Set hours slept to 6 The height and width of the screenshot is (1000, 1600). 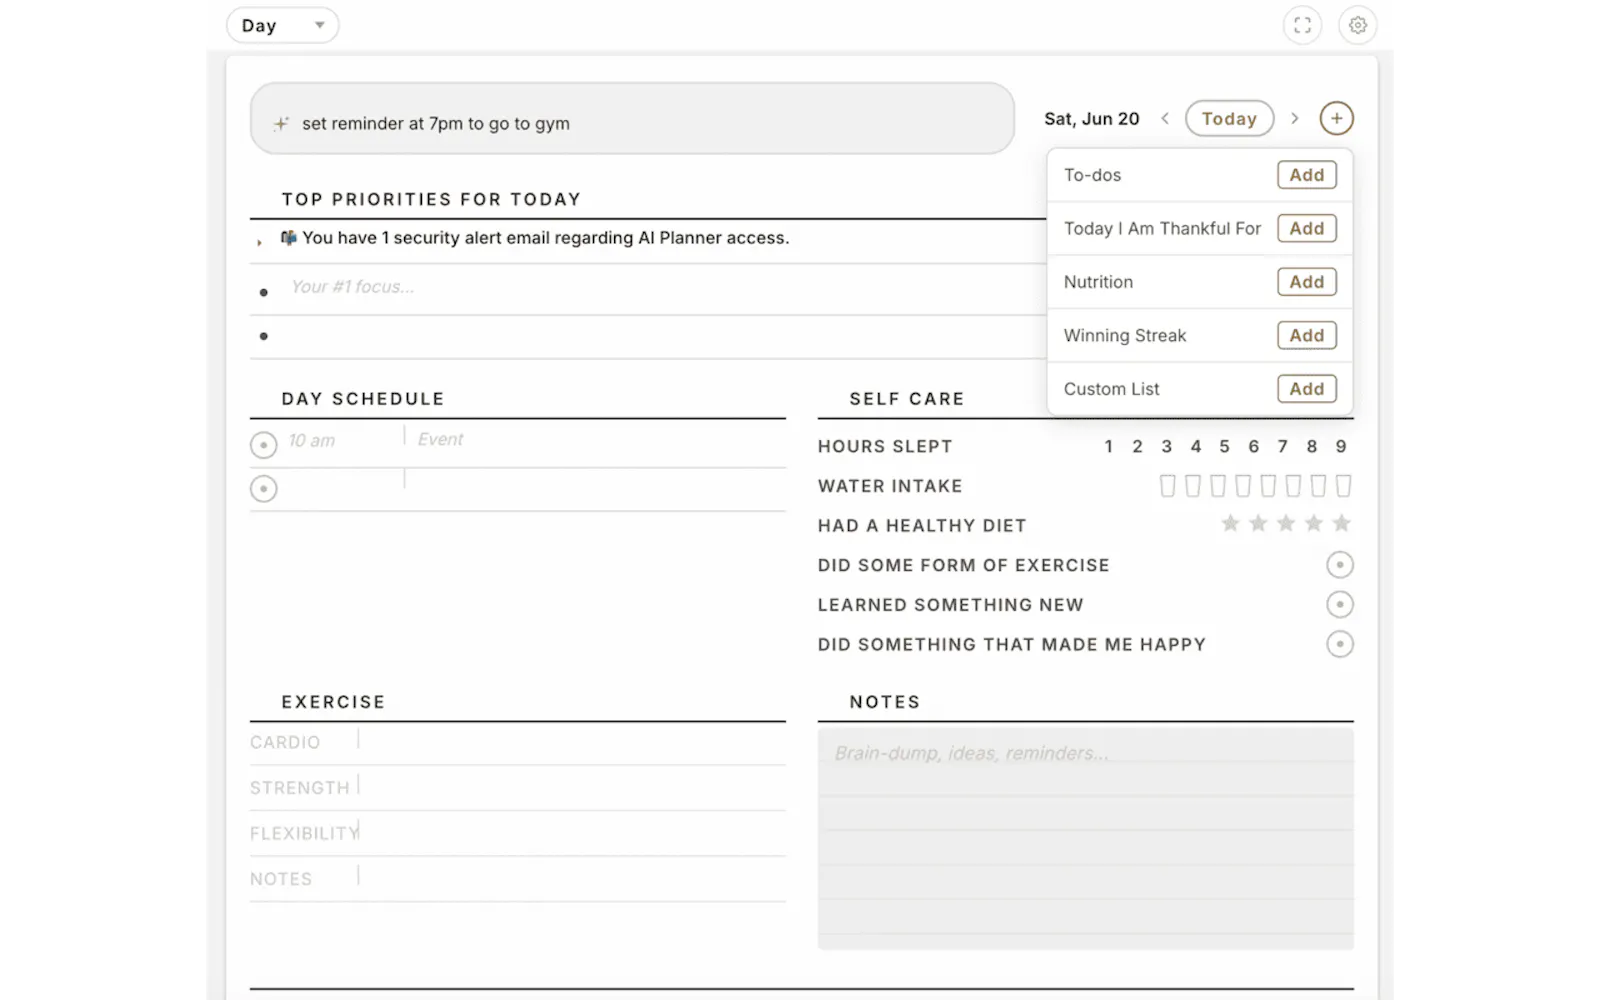coord(1253,446)
